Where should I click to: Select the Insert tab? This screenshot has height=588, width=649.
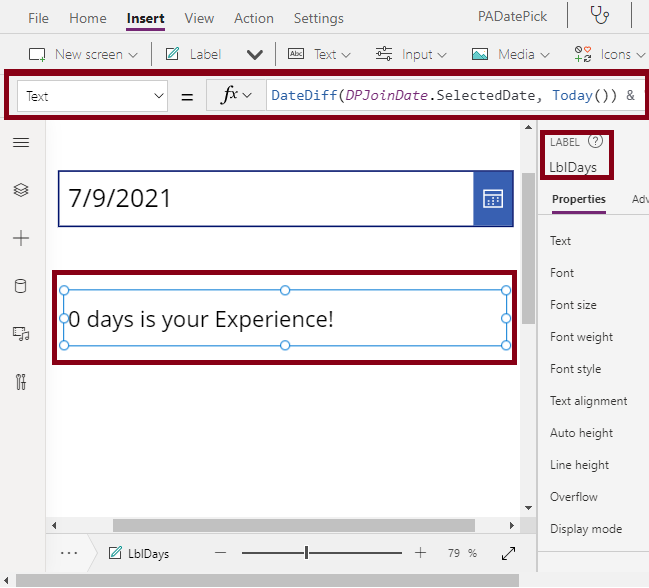coord(146,18)
